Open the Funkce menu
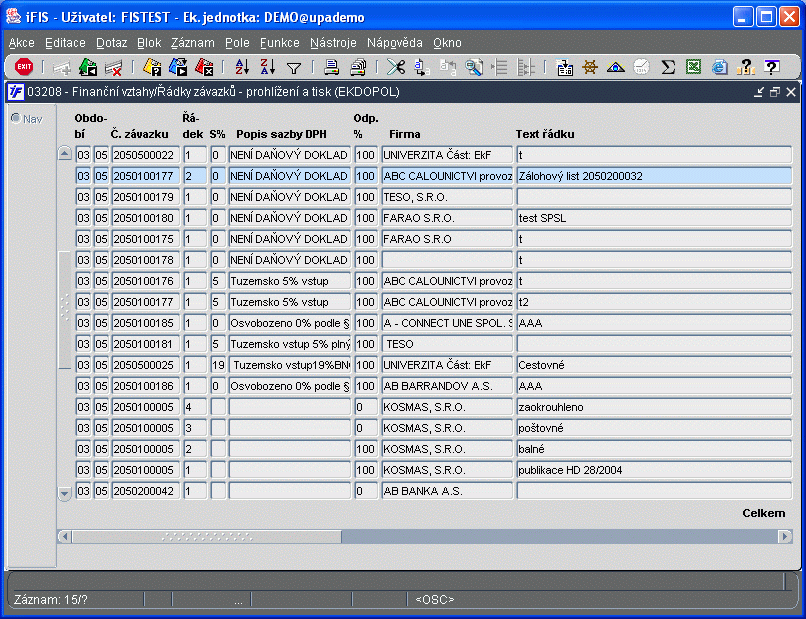Image resolution: width=806 pixels, height=619 pixels. [x=280, y=43]
